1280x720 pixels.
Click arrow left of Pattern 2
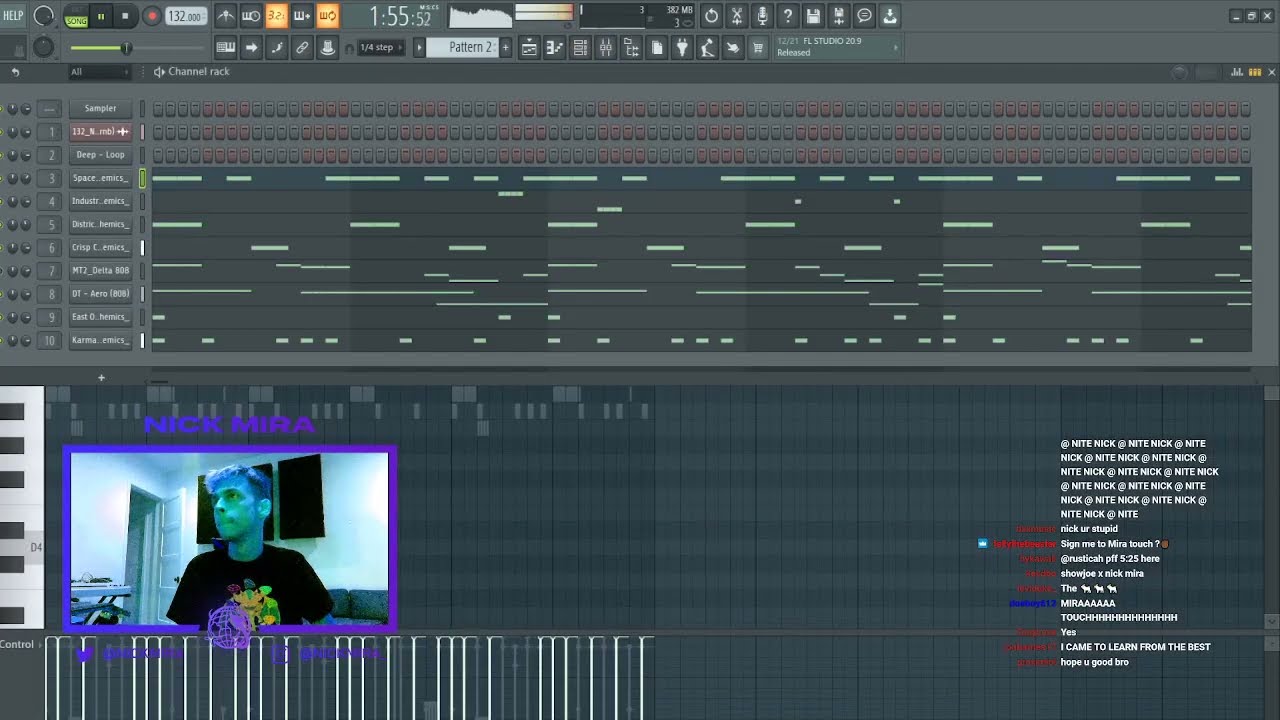(x=420, y=47)
